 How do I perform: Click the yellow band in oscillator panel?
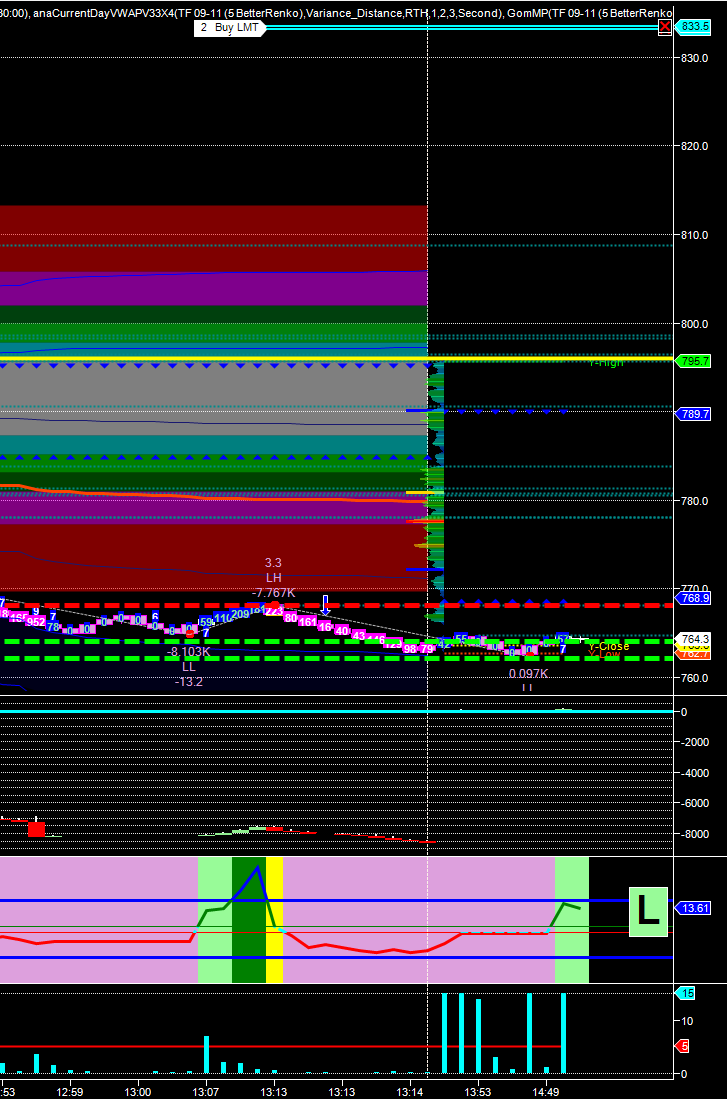click(x=274, y=920)
